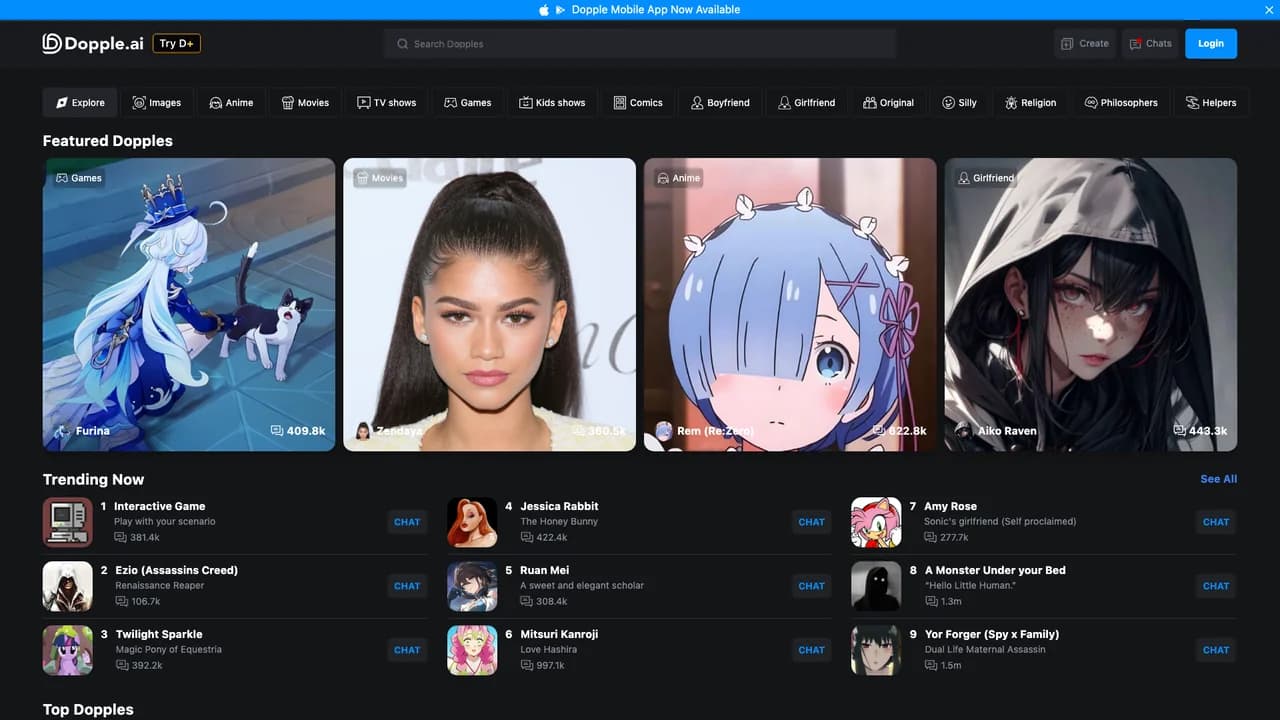Open Ruan Mei avatar
The height and width of the screenshot is (720, 1280).
[472, 586]
